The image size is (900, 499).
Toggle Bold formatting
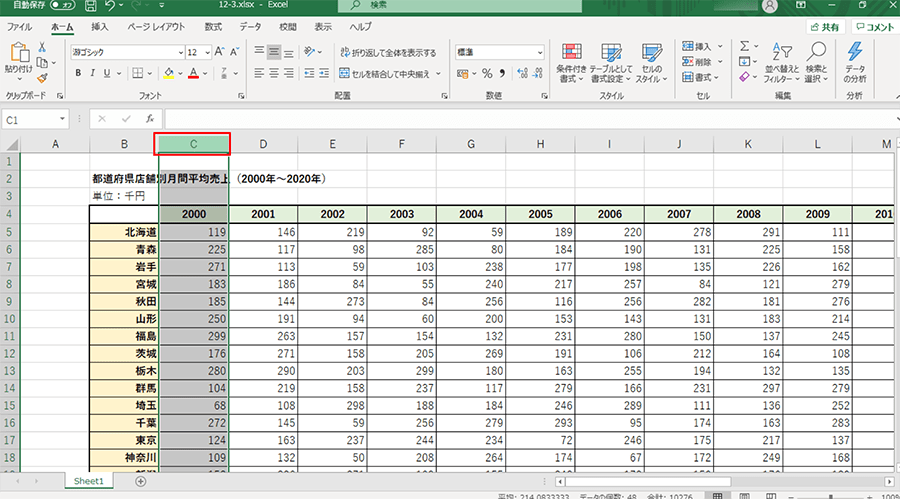pos(78,74)
